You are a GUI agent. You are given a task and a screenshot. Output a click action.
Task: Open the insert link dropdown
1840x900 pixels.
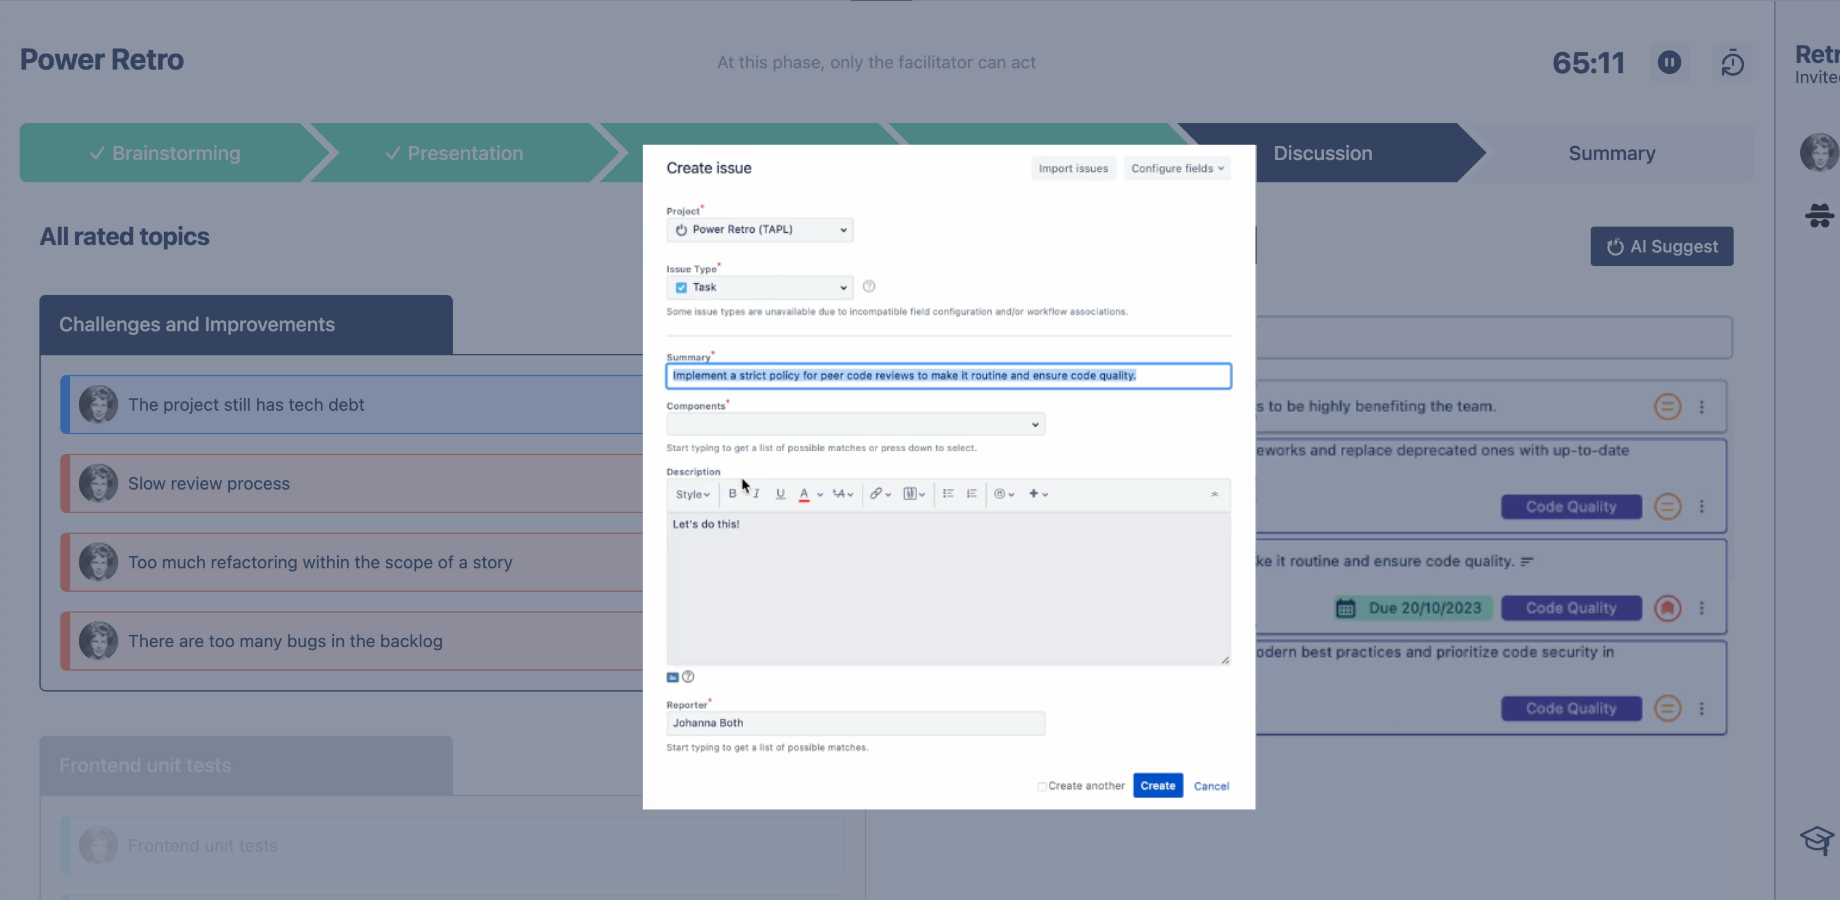tap(880, 494)
